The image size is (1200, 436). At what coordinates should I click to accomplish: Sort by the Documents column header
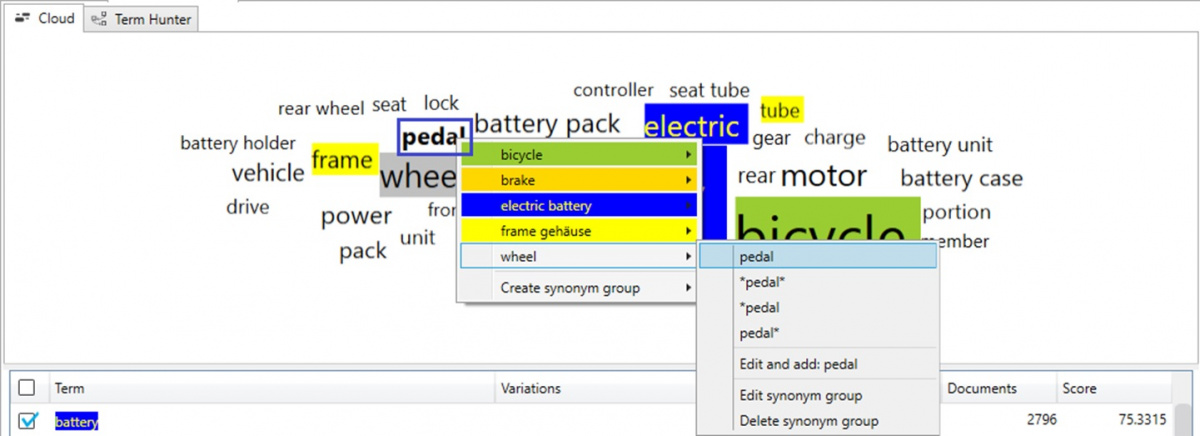(999, 388)
